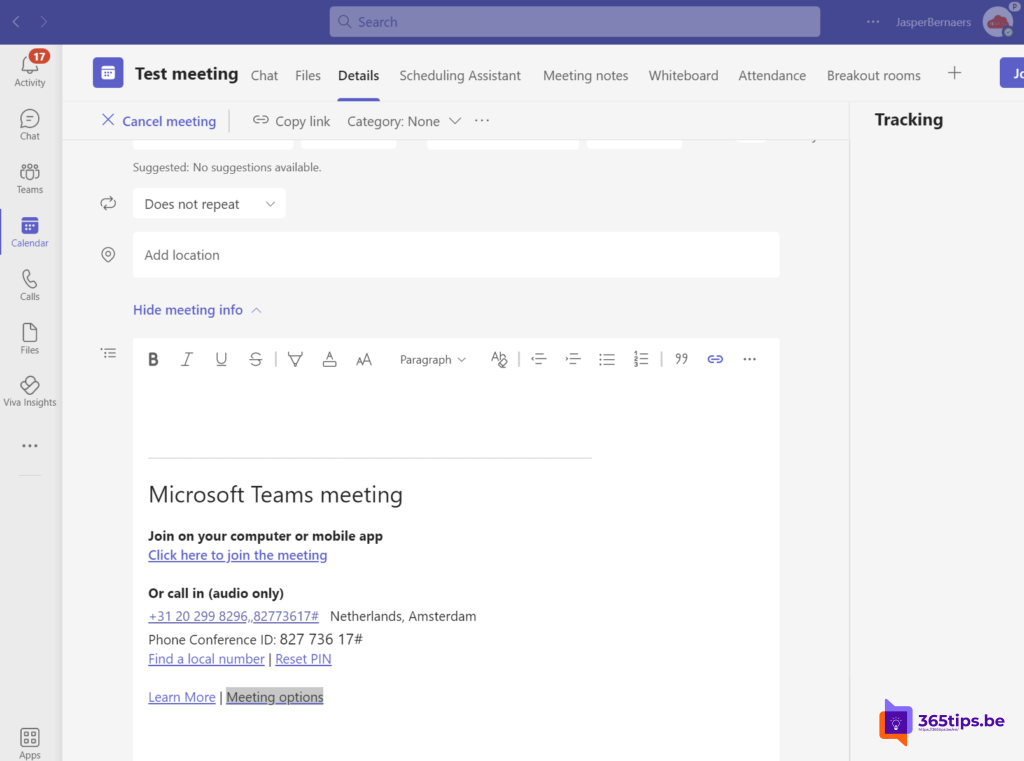1024x761 pixels.
Task: Click inside the Add location field
Action: pos(300,255)
